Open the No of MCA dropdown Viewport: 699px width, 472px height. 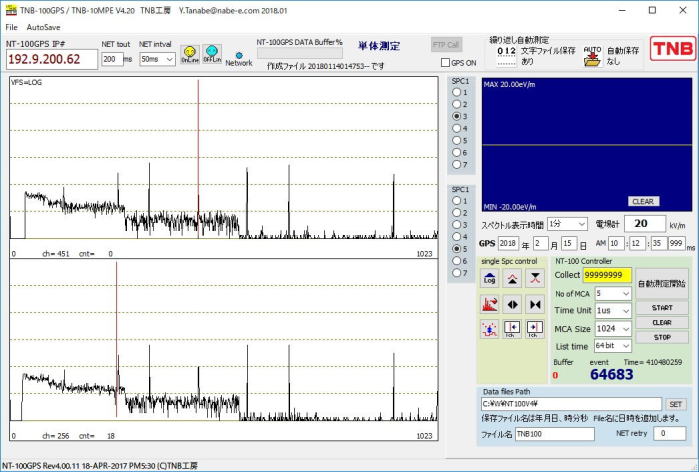click(x=613, y=293)
